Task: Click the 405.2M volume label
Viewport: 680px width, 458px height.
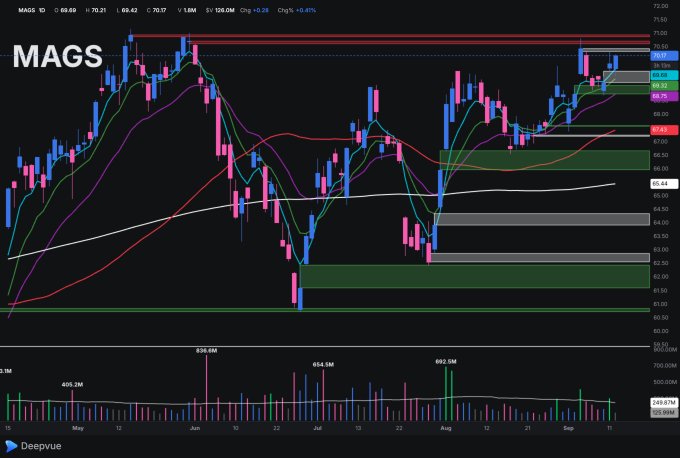Action: (x=72, y=384)
